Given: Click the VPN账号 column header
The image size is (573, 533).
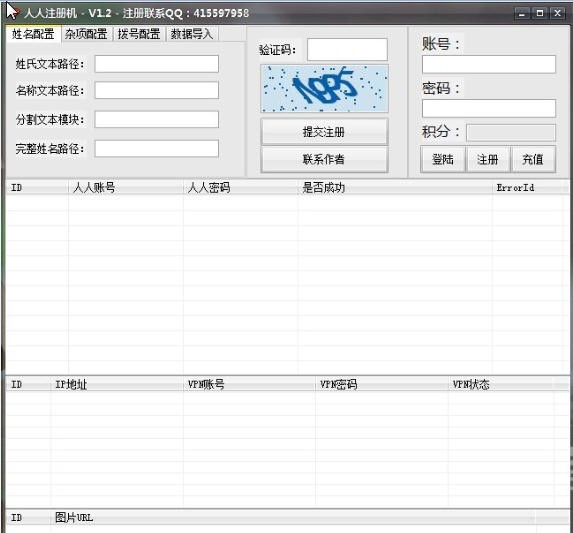Looking at the screenshot, I should (x=249, y=384).
